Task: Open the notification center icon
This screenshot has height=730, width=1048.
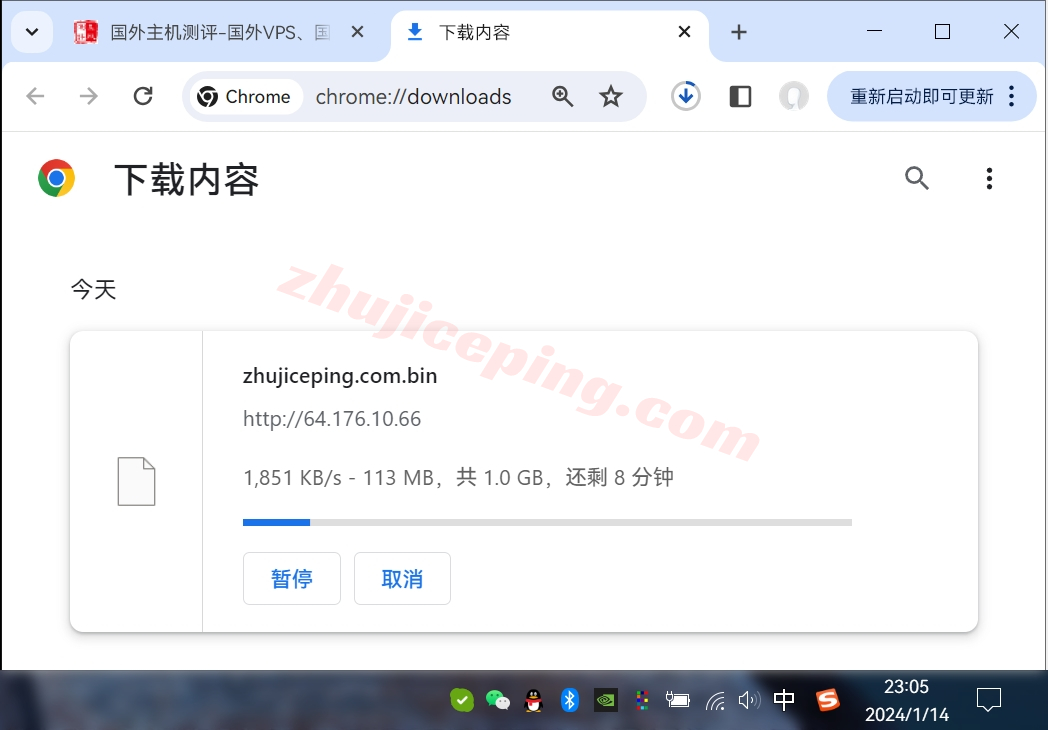Action: [x=989, y=700]
